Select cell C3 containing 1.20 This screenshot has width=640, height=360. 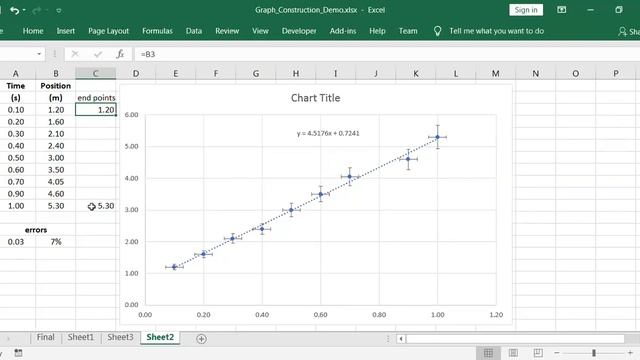pyautogui.click(x=96, y=109)
